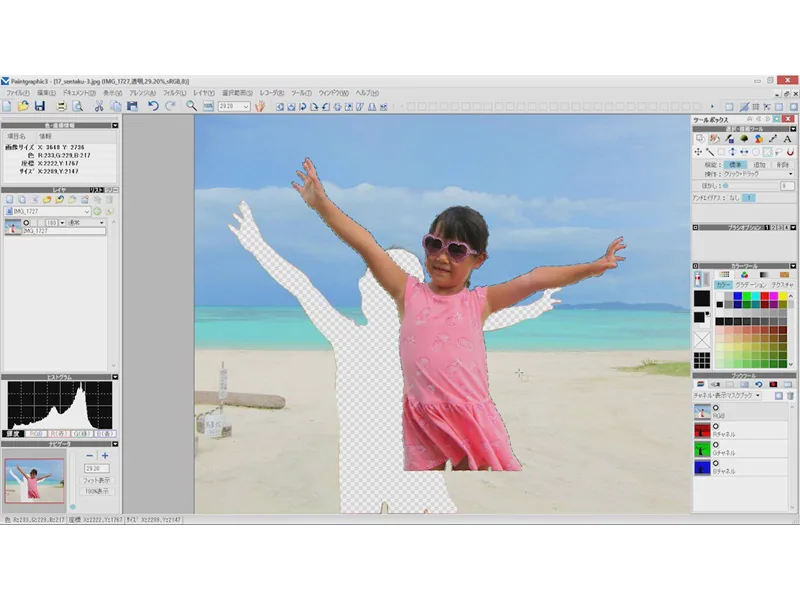Viewport: 800px width, 600px height.
Task: Click the 100%表示 button in navigator
Action: click(x=97, y=492)
